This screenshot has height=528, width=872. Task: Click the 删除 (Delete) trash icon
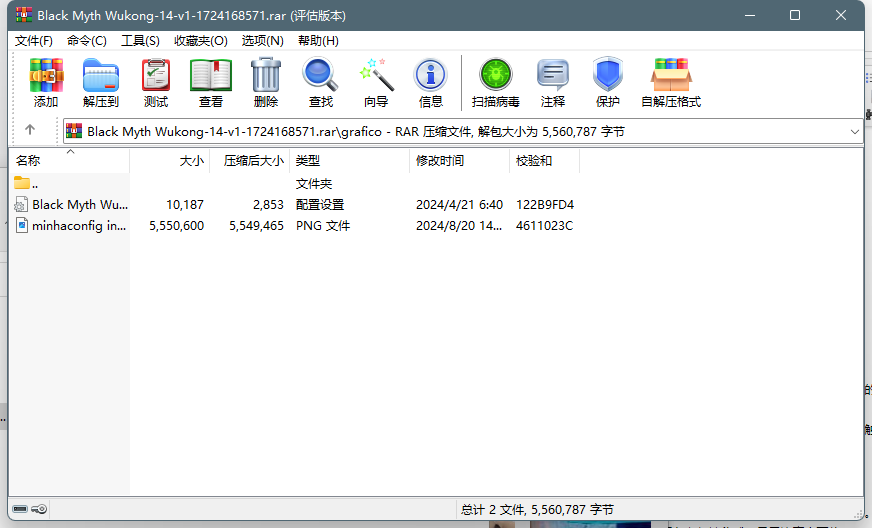pyautogui.click(x=266, y=75)
